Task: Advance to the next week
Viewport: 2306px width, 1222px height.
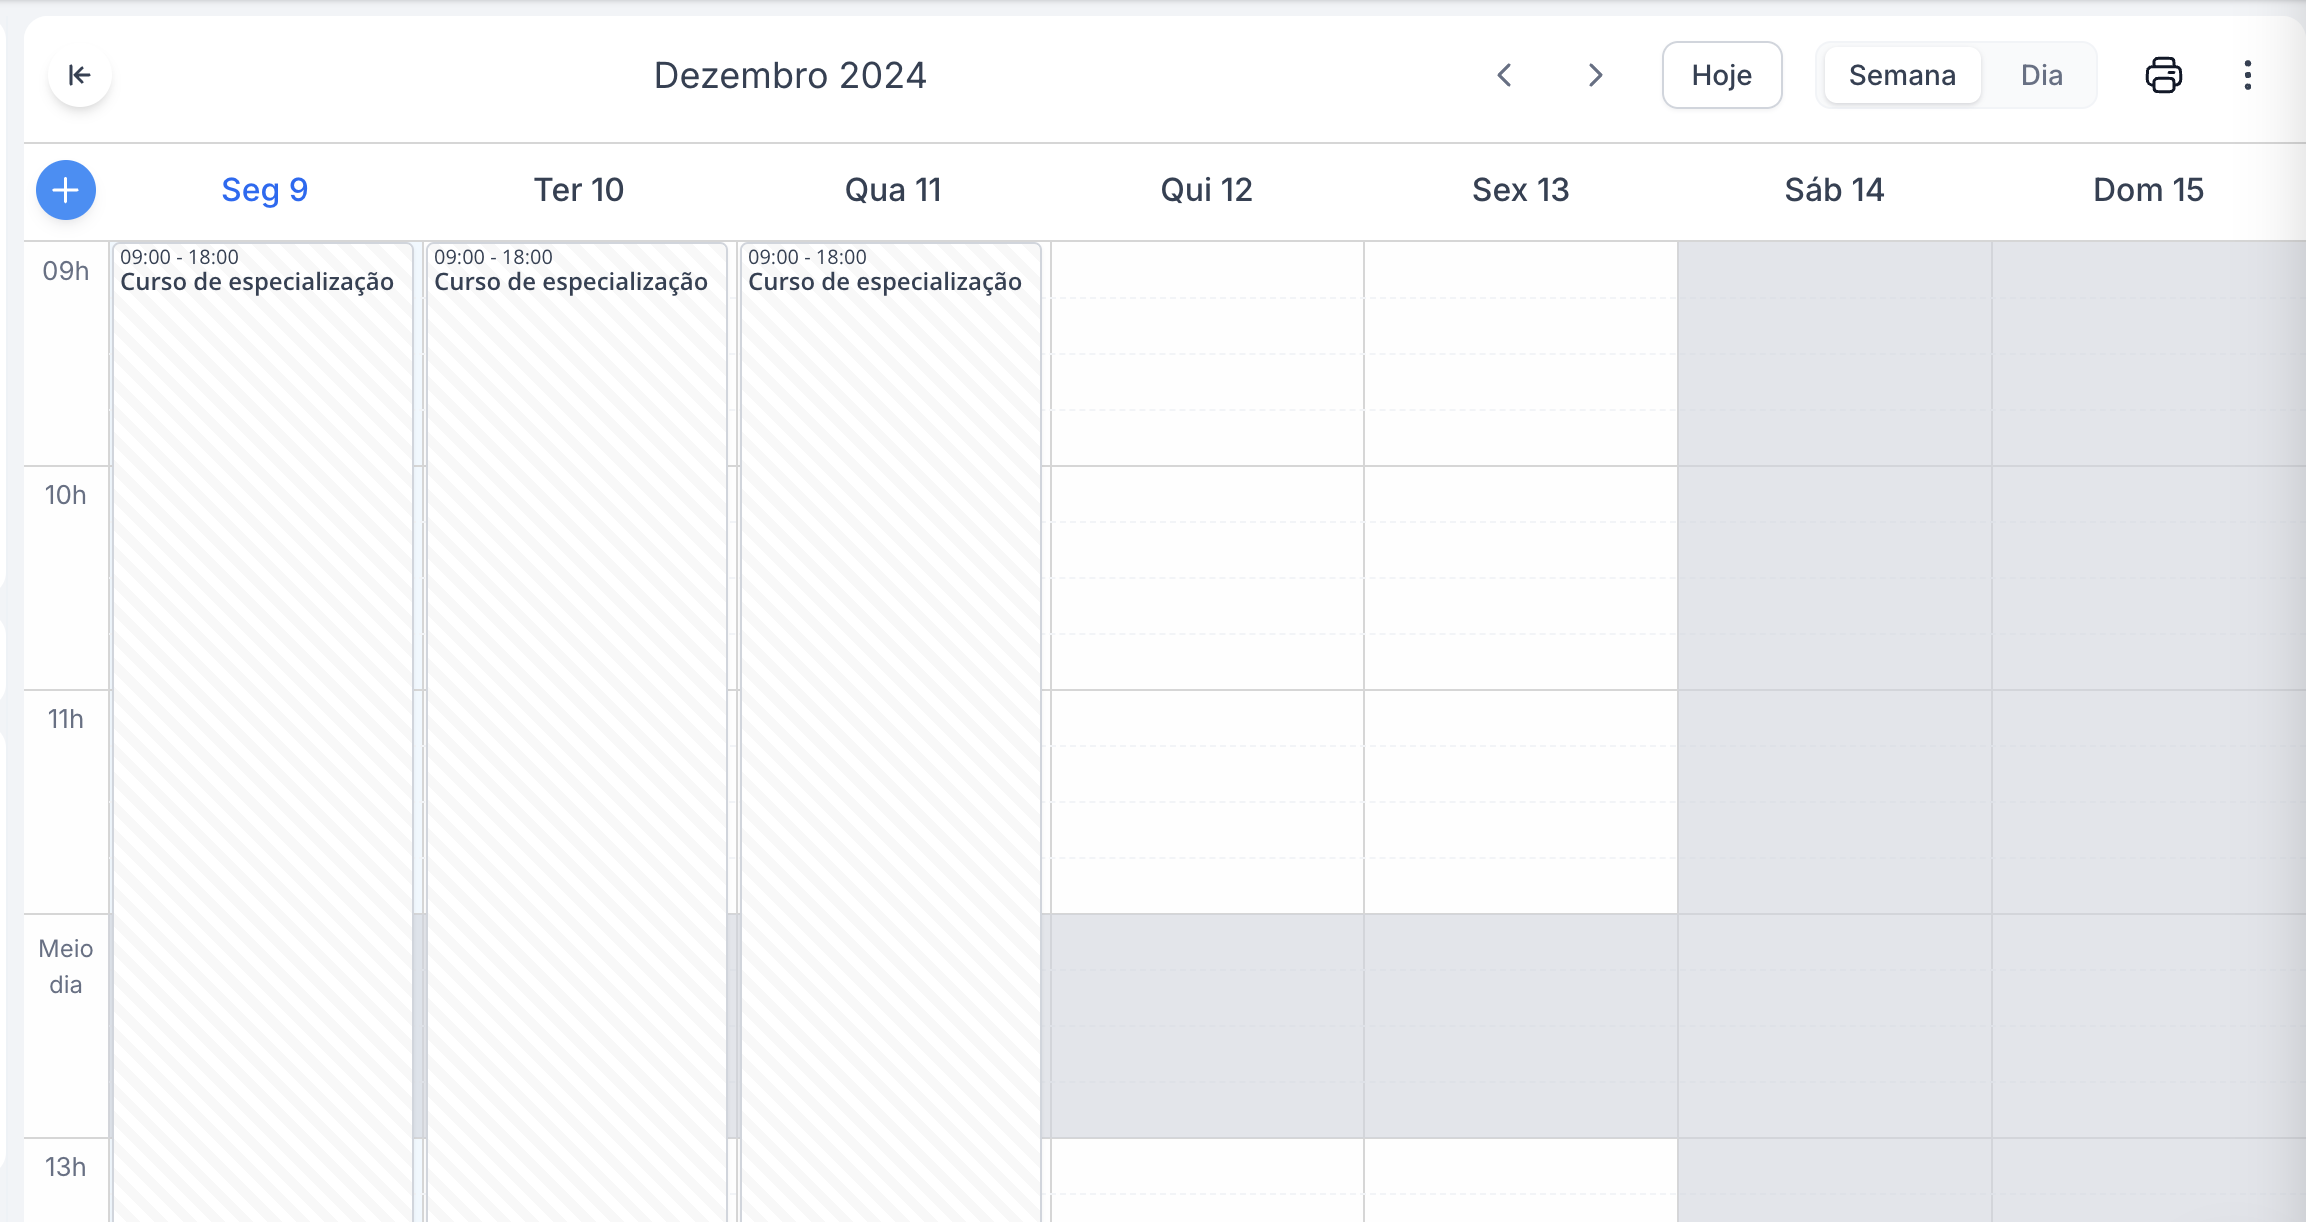Action: (1596, 75)
